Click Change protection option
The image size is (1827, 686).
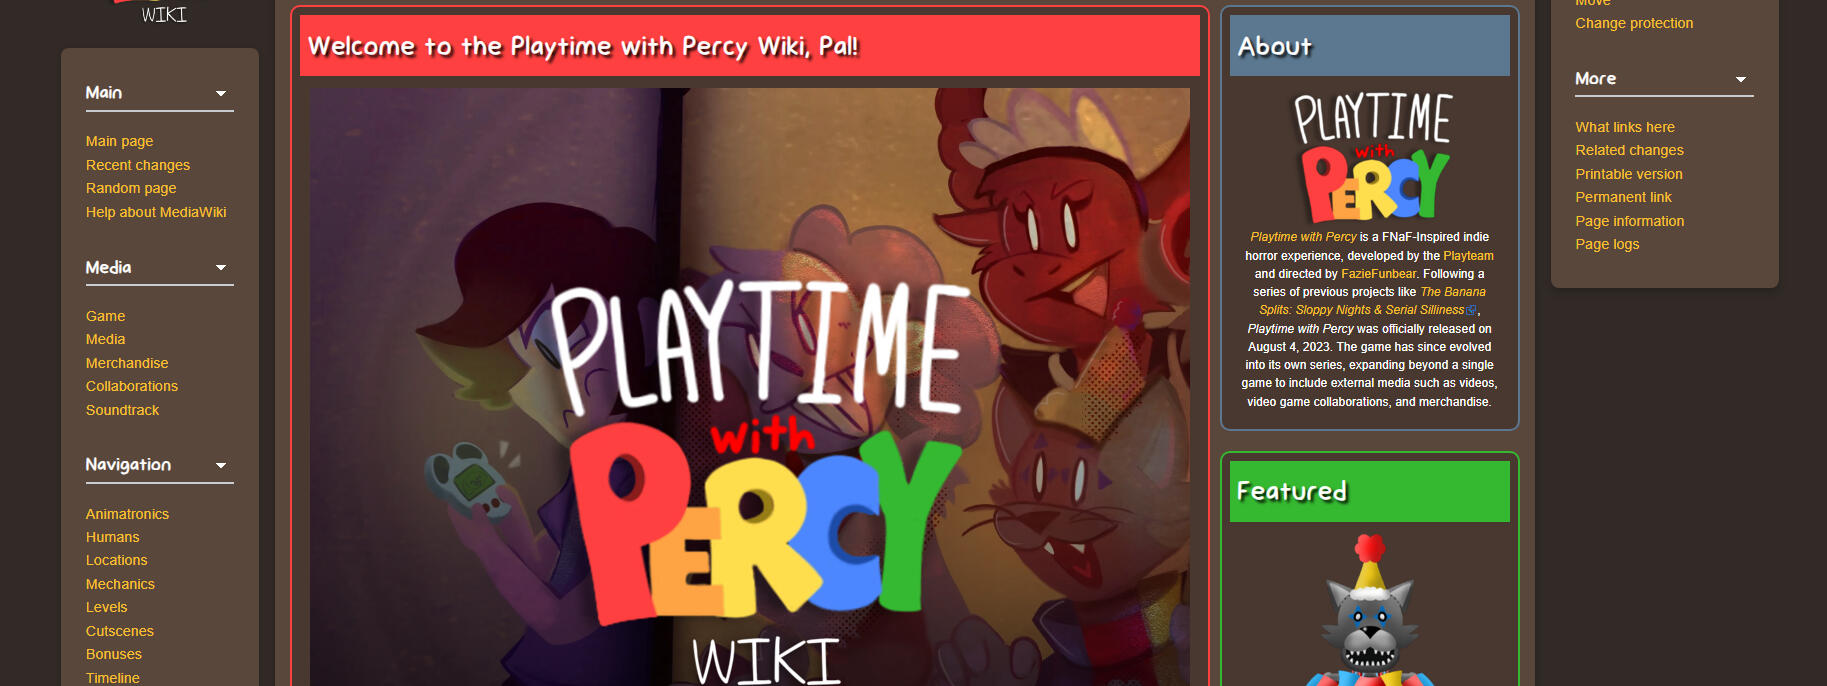(1633, 23)
